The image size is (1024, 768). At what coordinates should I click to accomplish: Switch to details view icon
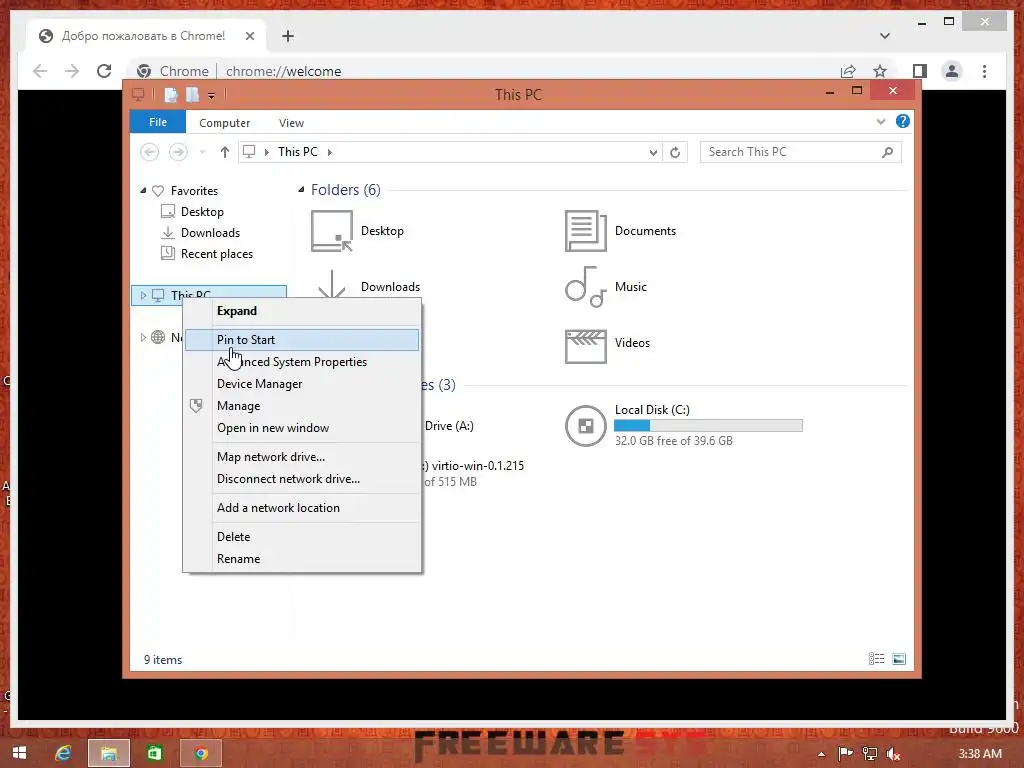tap(876, 659)
